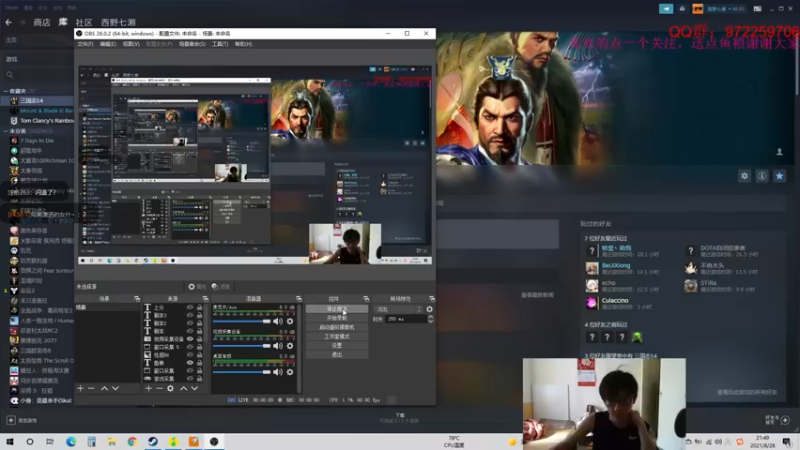Screen dimensions: 800x450
Task: Open OBS 设置 from the controls panel
Action: (337, 345)
